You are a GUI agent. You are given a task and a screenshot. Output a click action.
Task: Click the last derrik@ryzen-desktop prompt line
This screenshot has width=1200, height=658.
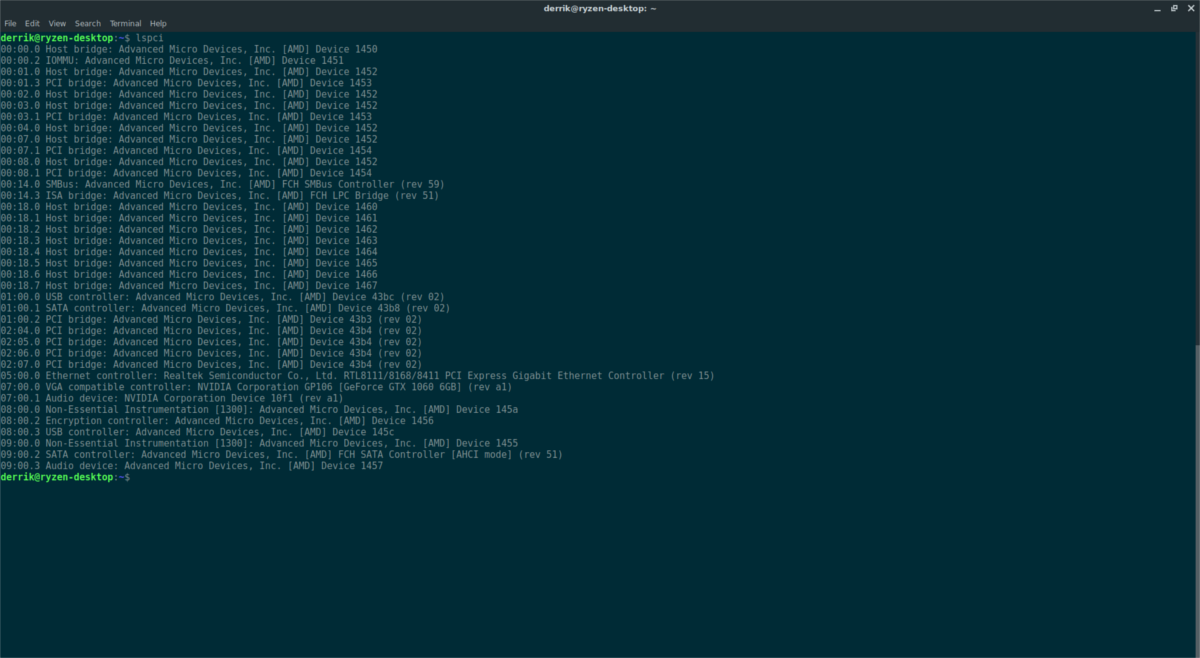[x=66, y=478]
